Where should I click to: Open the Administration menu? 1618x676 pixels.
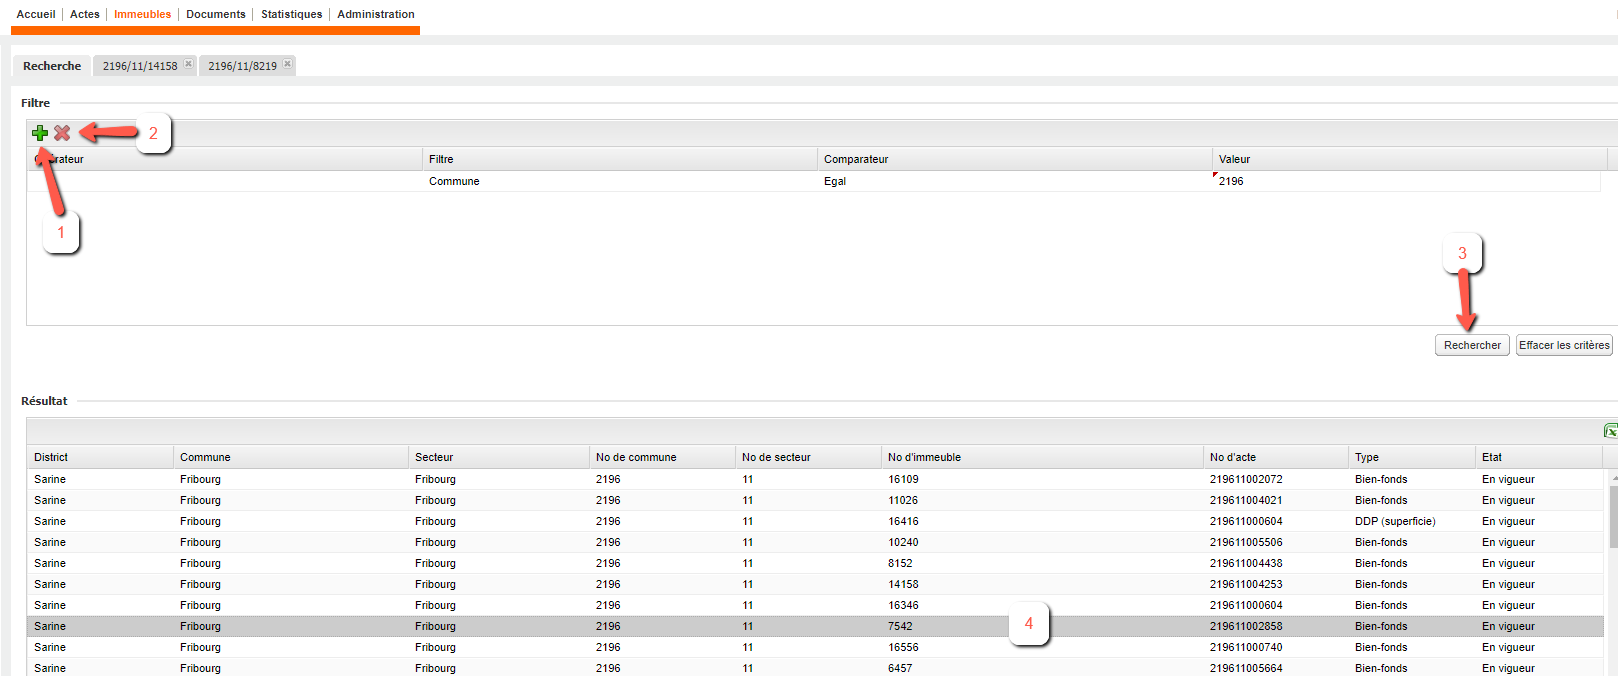376,14
